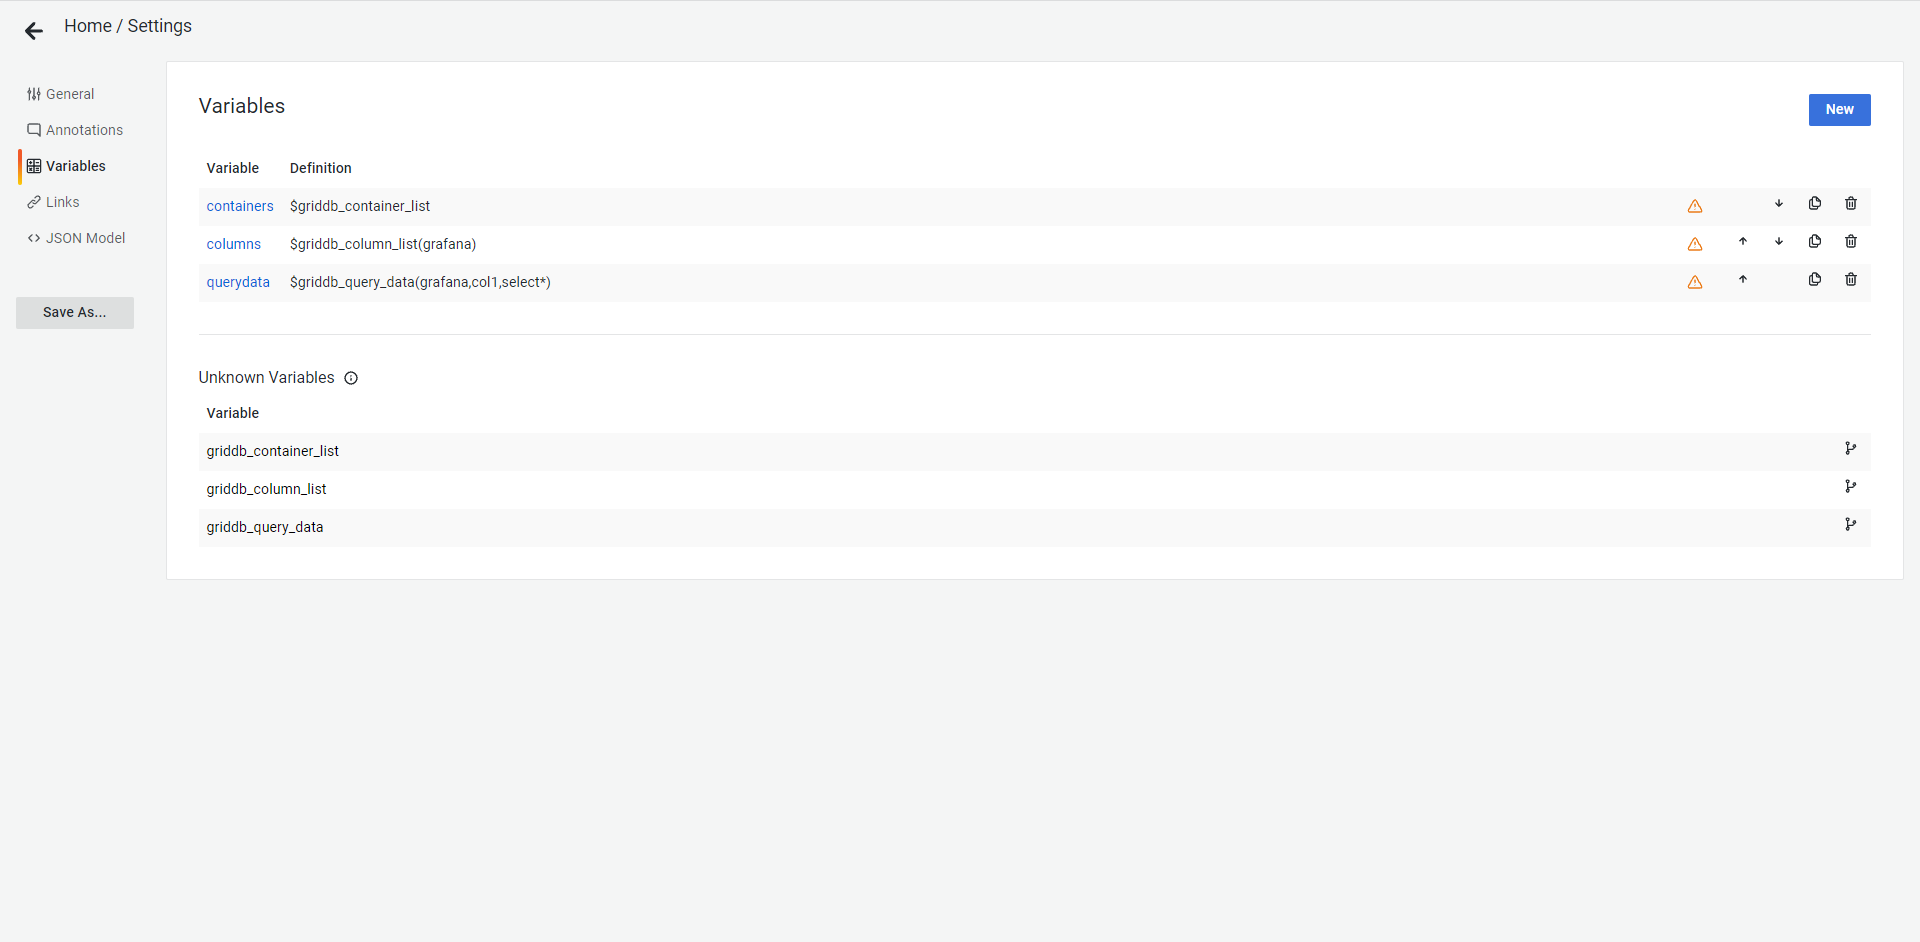Switch to the JSON Model section
Screen dimensions: 1920x942
point(85,238)
